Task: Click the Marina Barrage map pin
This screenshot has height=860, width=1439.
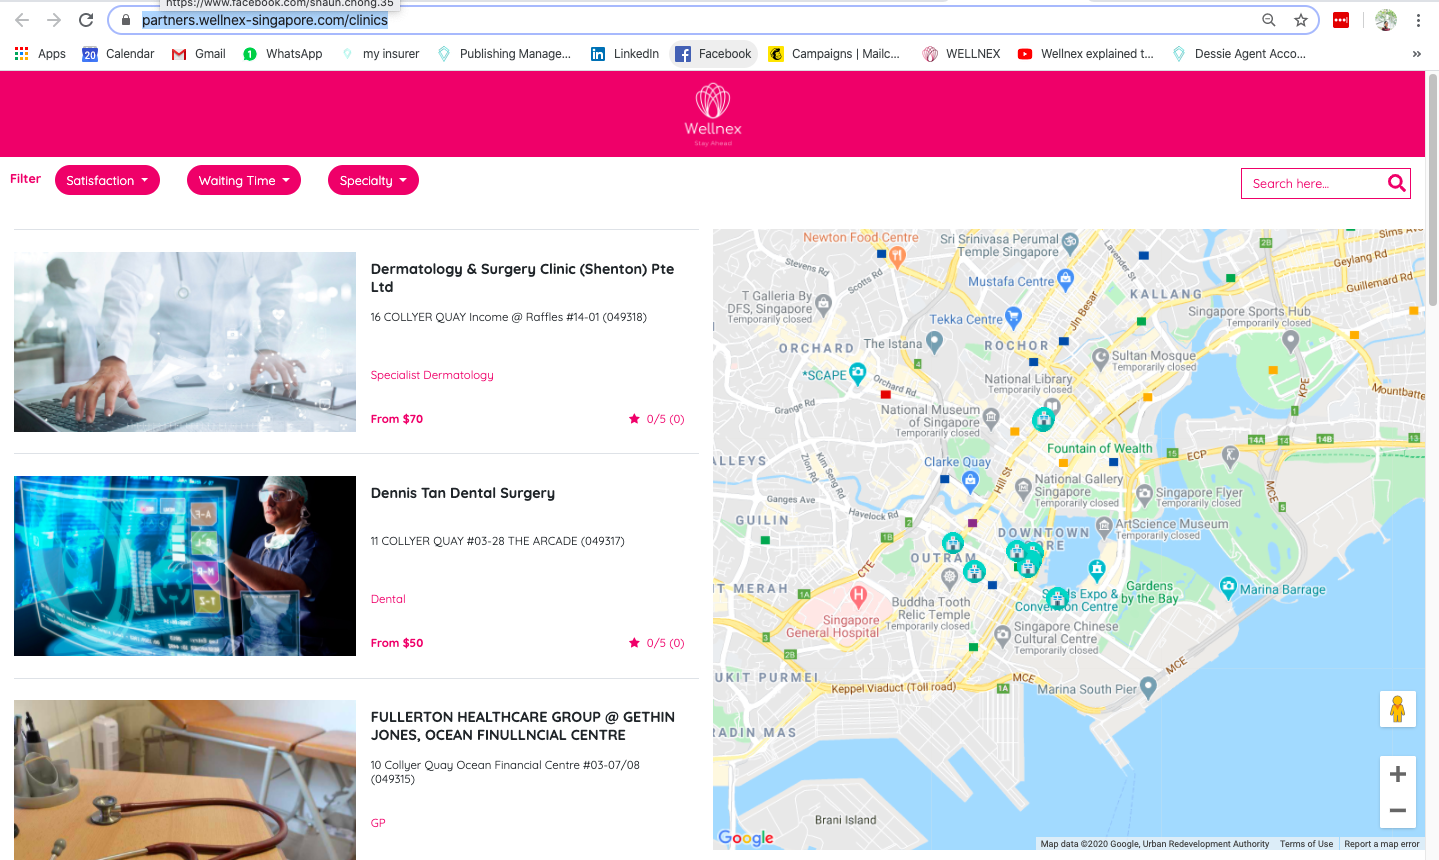Action: pyautogui.click(x=1228, y=588)
